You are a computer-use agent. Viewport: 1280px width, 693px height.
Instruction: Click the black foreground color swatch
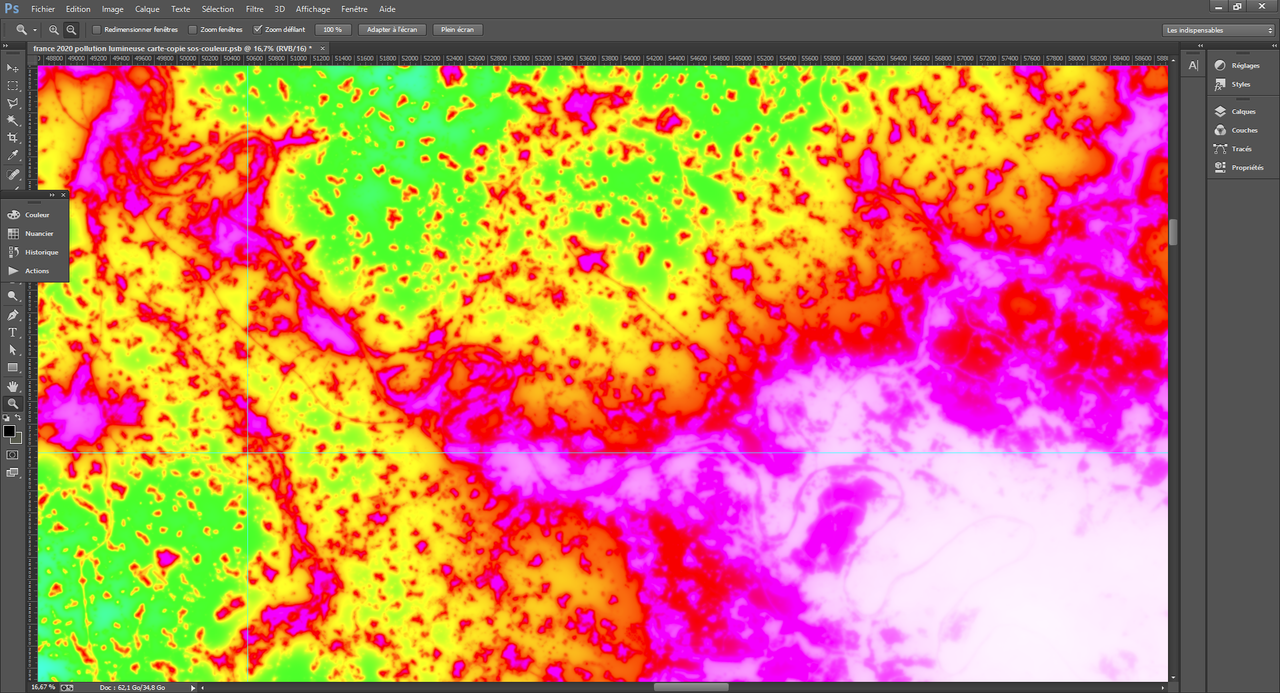click(x=9, y=431)
